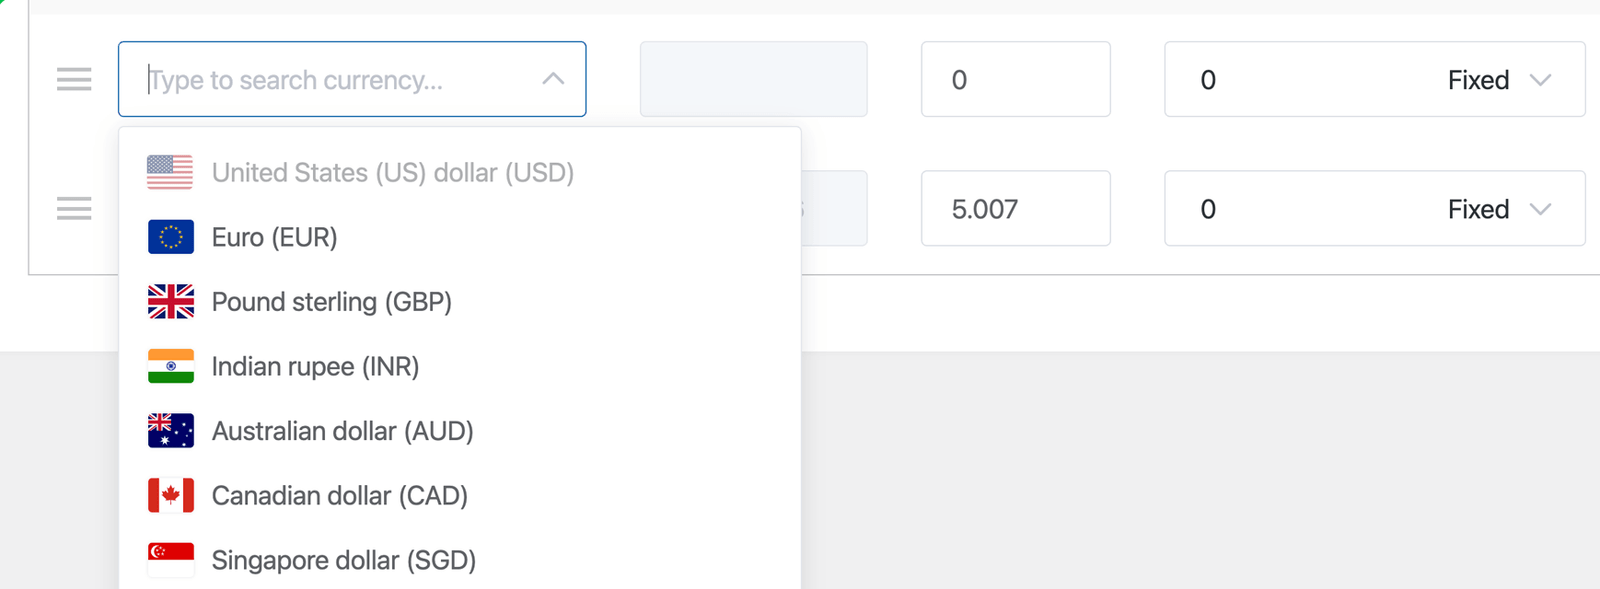Viewport: 1600px width, 589px height.
Task: Focus the Type to search currency field
Action: tap(330, 80)
